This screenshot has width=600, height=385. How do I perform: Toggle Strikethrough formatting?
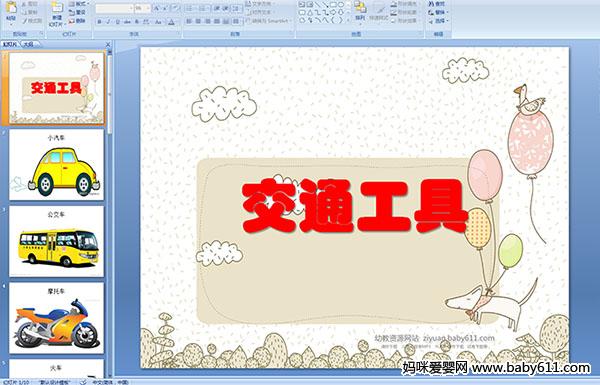tap(127, 22)
